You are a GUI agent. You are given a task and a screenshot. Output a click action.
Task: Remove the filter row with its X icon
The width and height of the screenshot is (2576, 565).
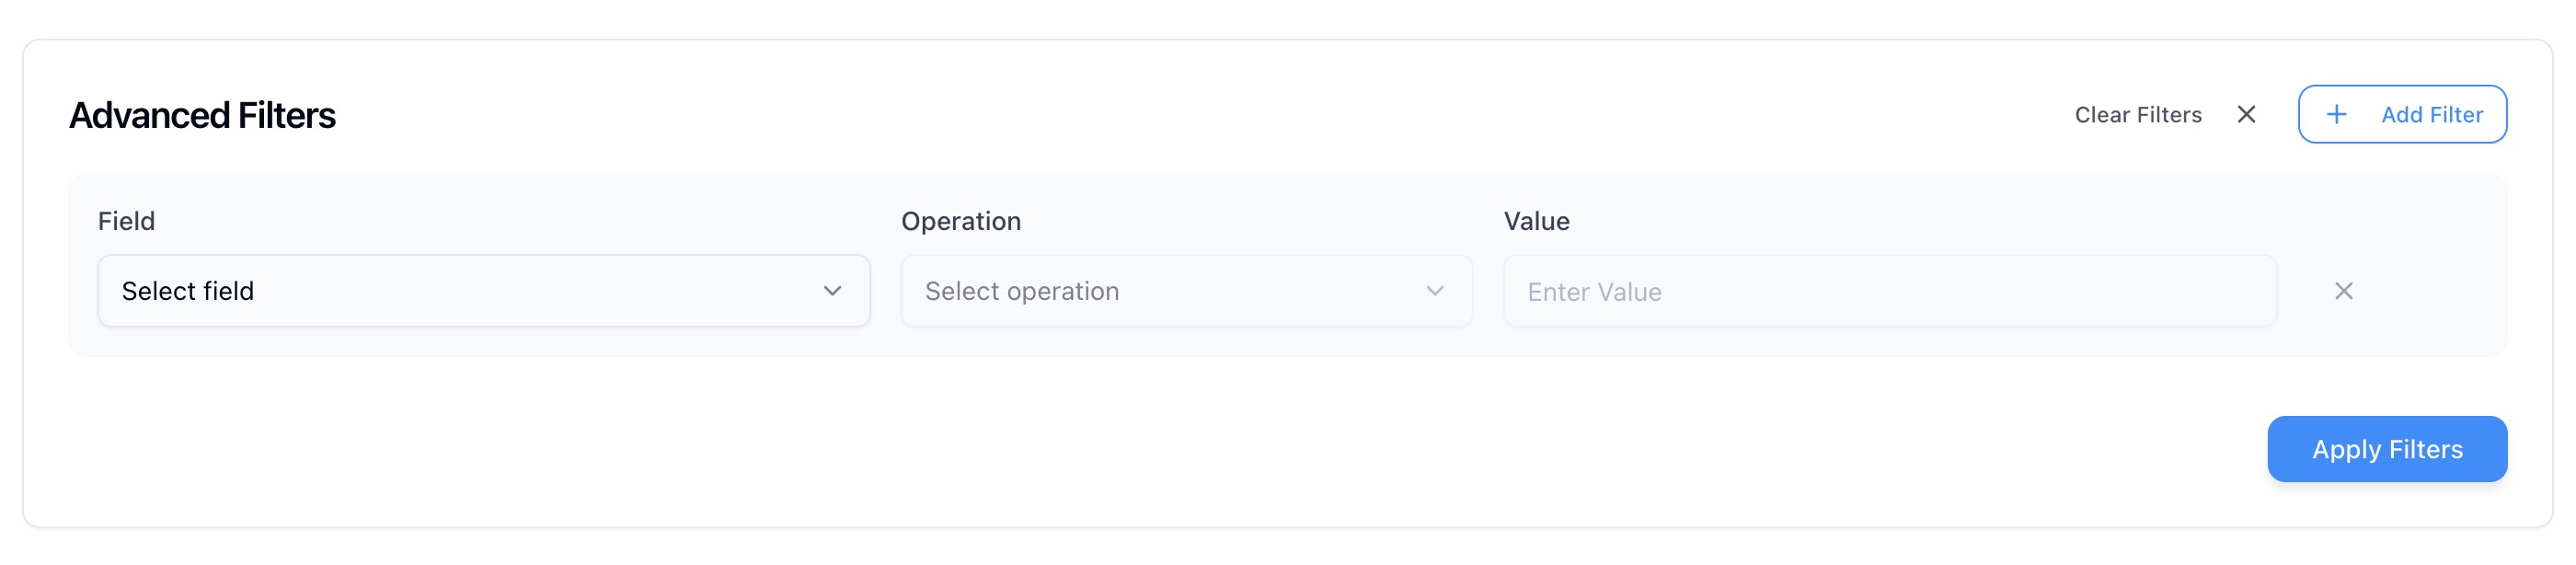[2343, 291]
